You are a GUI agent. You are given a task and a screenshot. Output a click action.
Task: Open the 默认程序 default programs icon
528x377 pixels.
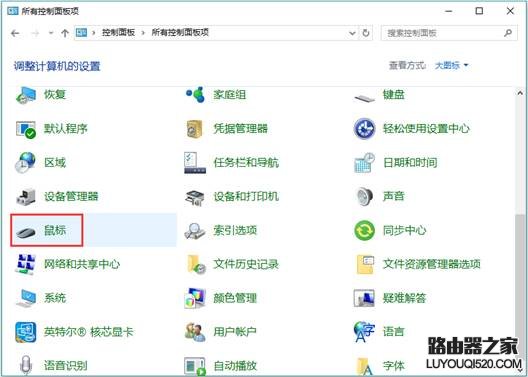26,129
